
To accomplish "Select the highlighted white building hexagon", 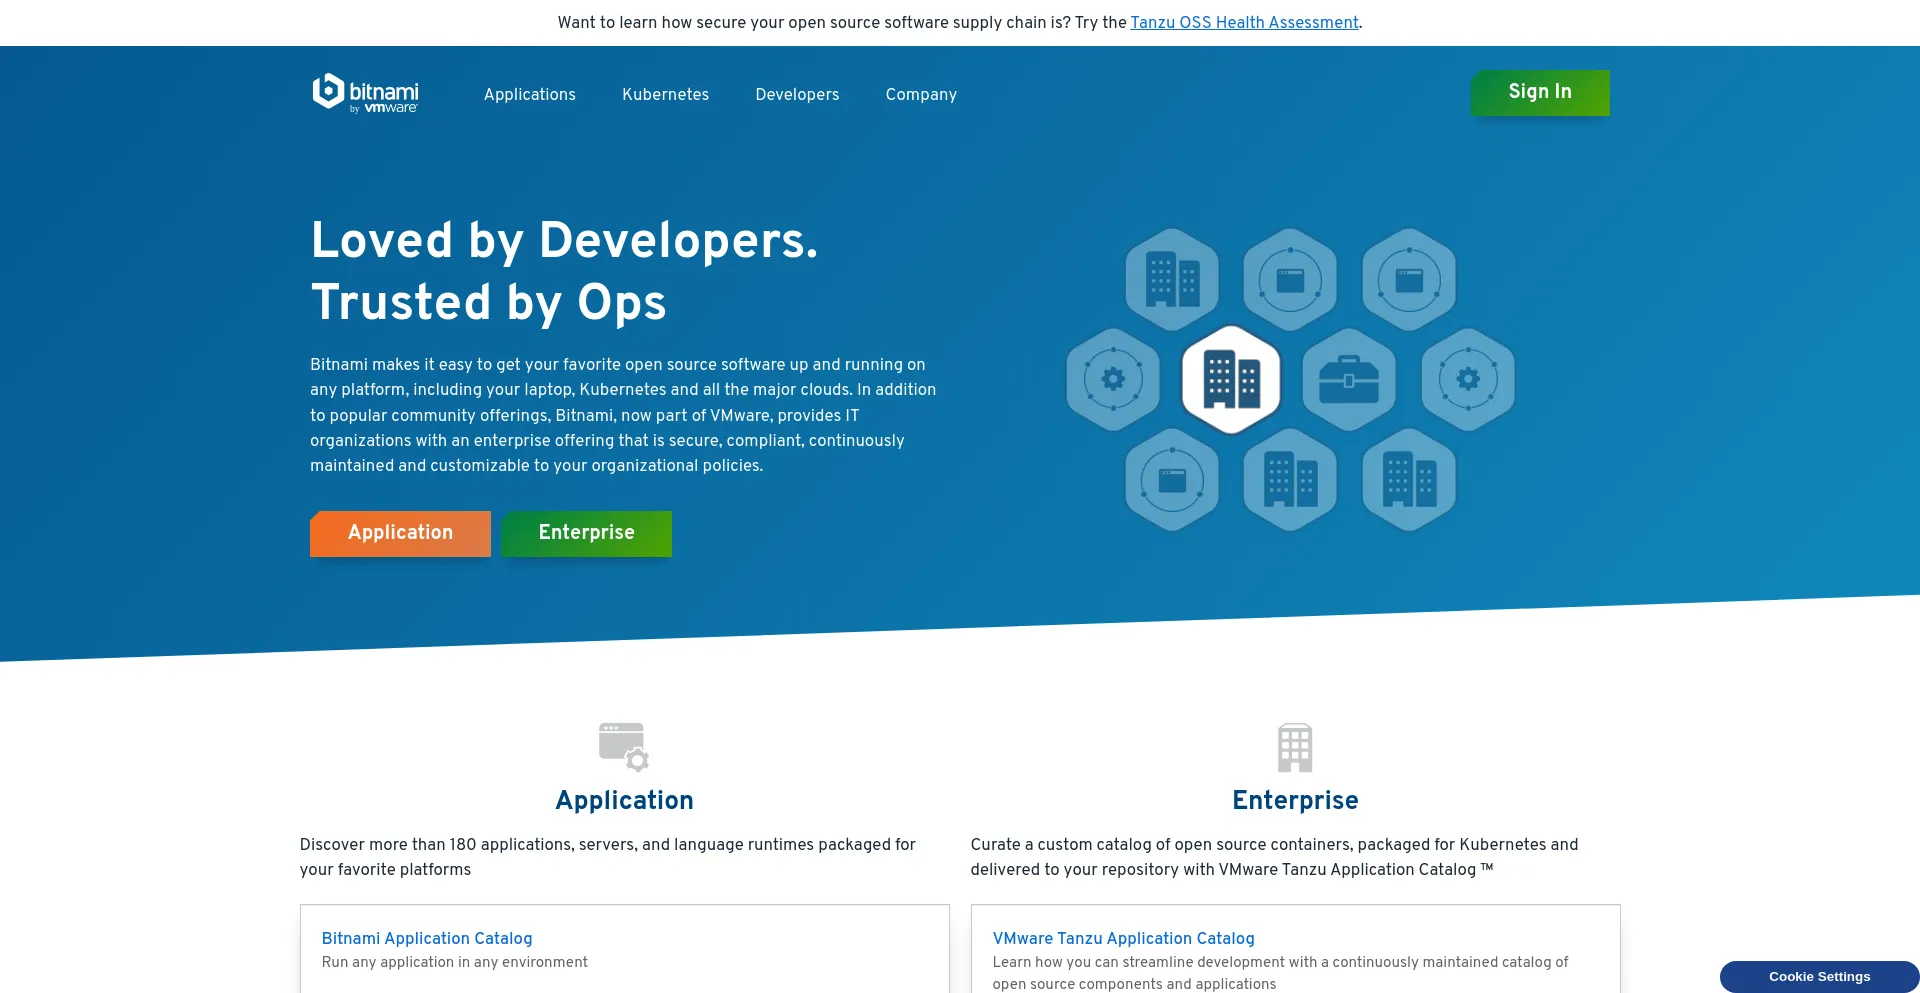I will point(1231,380).
